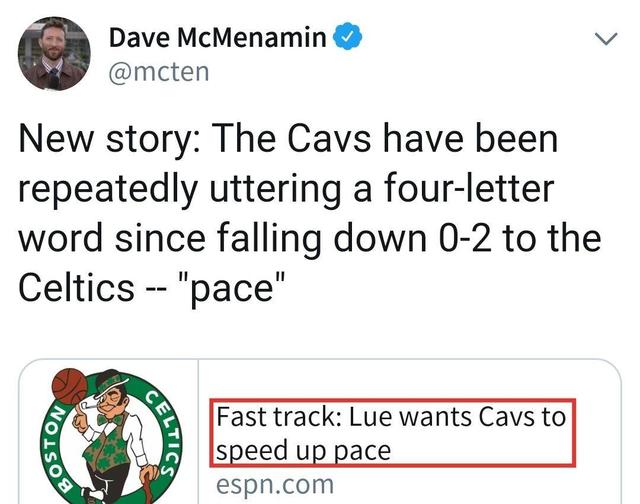Open the 'Fast track: Lue wants Cavs' headline

pos(392,416)
